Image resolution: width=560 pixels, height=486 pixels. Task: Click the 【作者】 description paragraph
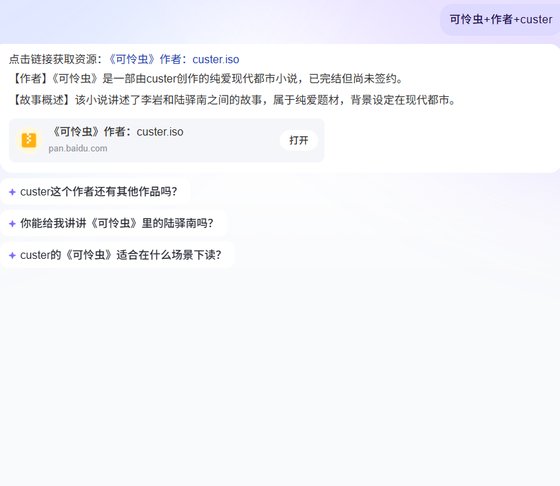coord(206,79)
